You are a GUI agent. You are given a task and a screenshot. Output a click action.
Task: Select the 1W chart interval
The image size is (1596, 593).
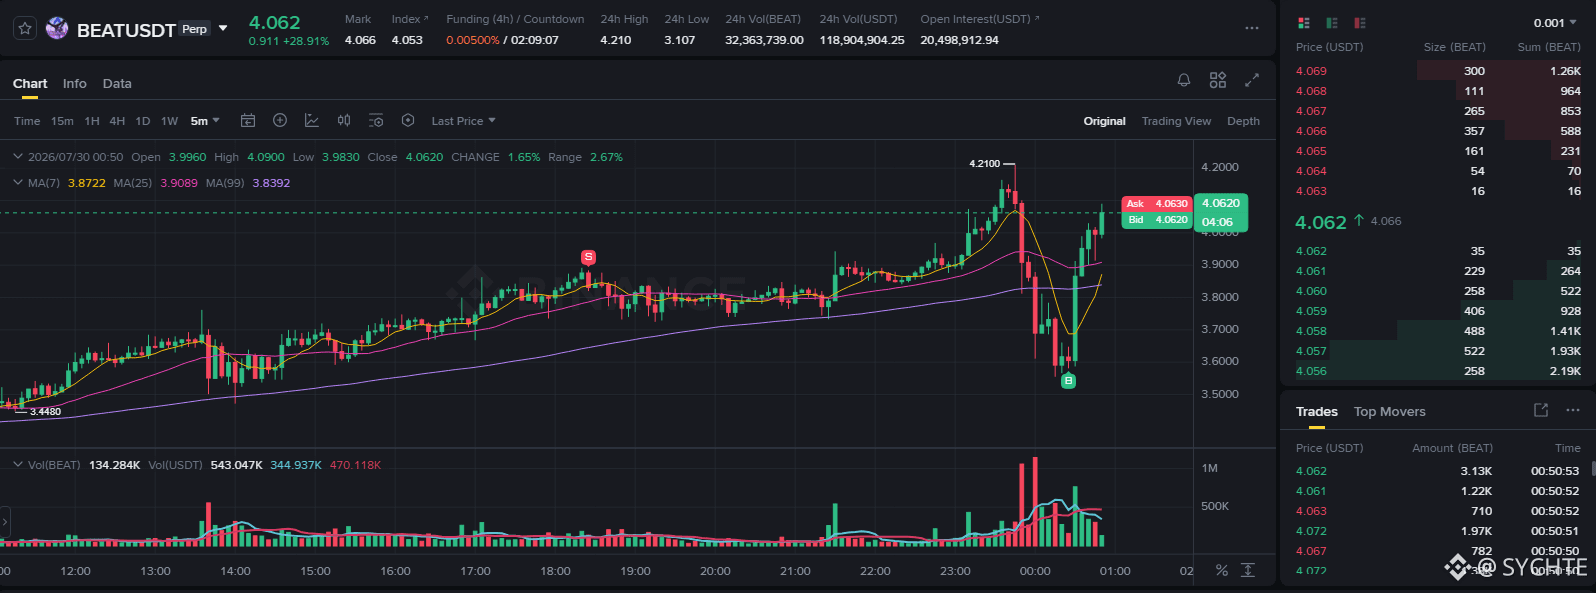tap(169, 121)
